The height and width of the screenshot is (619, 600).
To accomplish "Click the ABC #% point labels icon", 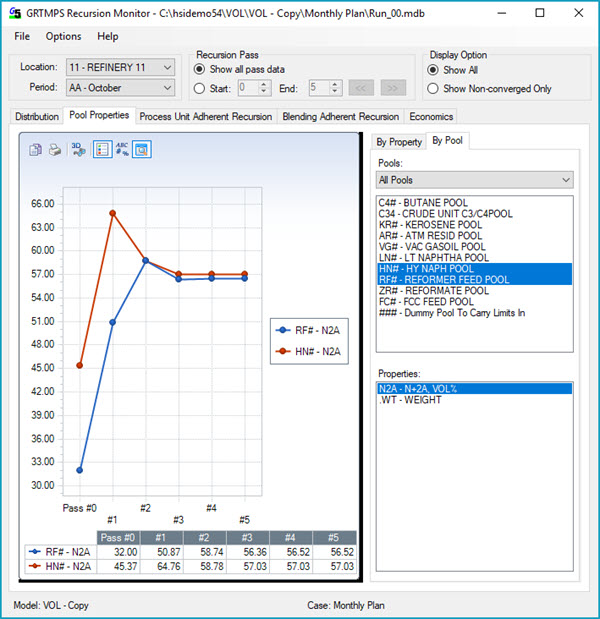I will 122,149.
